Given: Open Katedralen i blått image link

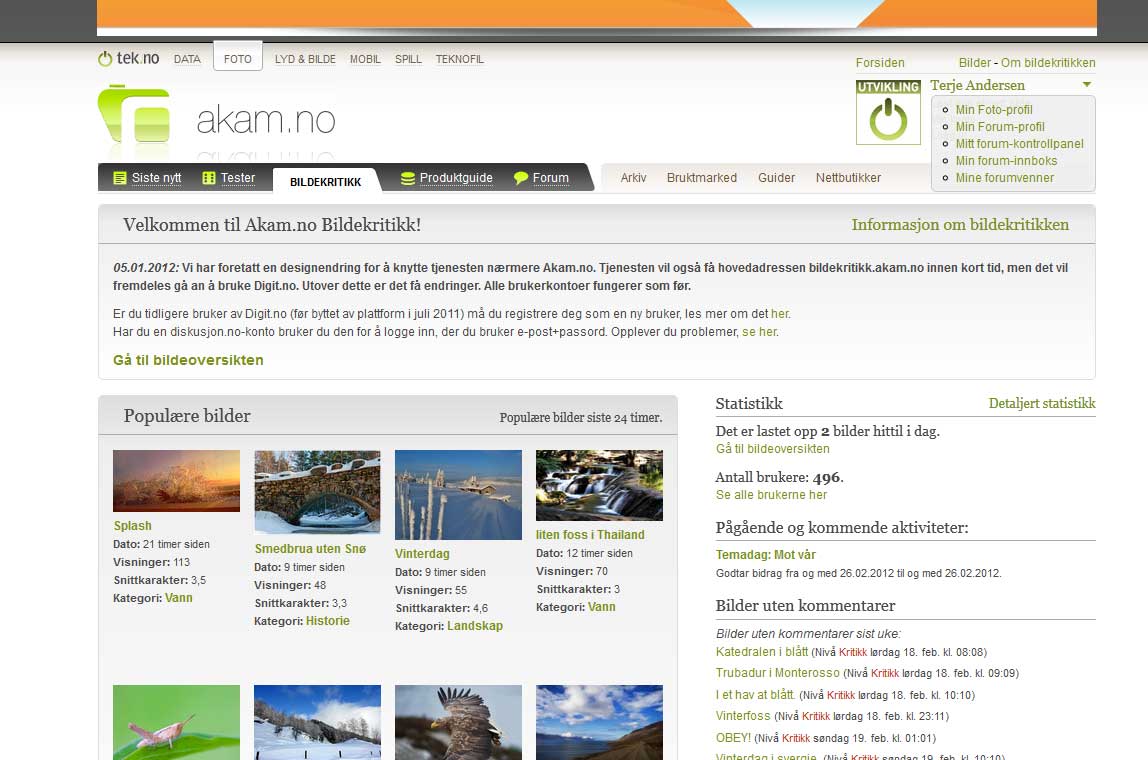Looking at the screenshot, I should click(x=761, y=652).
